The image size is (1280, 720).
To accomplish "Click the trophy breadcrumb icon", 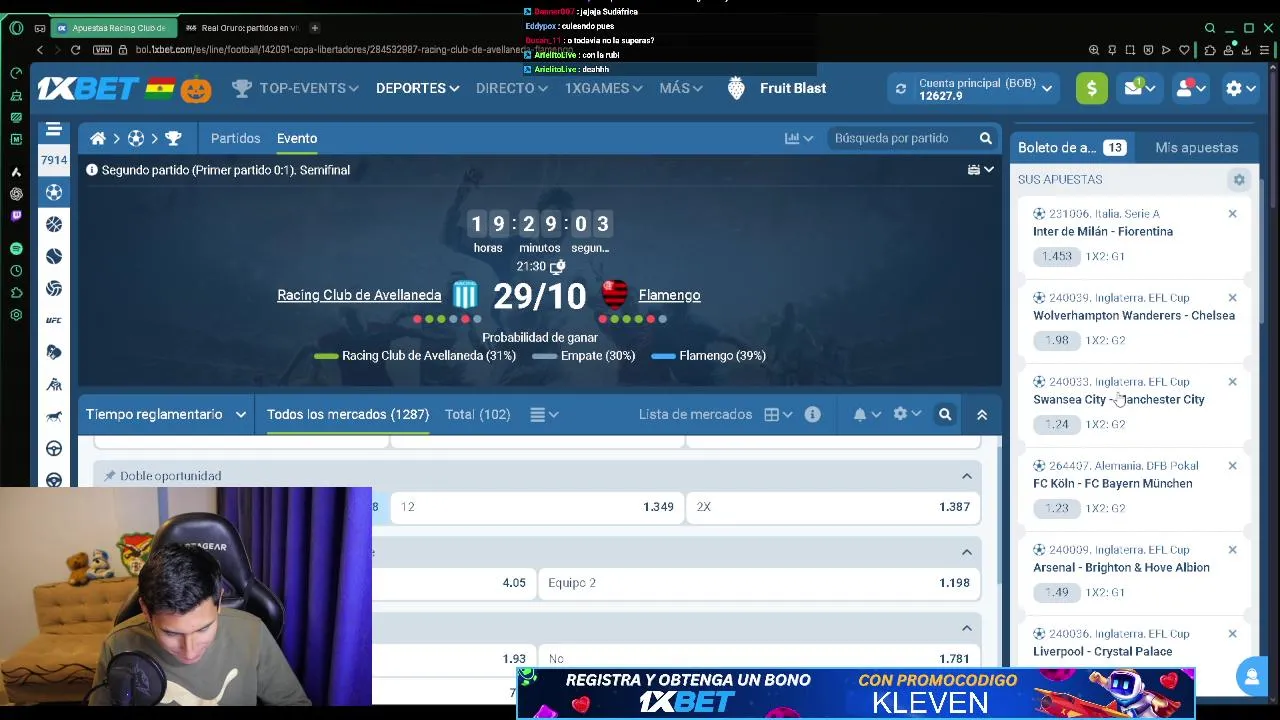I will (x=173, y=138).
